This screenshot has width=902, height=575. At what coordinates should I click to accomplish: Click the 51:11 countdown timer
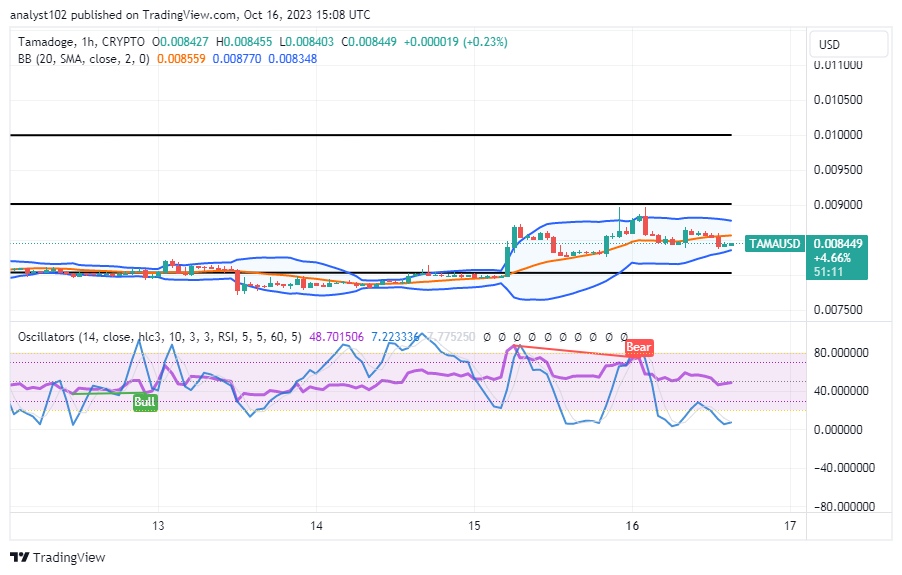point(828,271)
